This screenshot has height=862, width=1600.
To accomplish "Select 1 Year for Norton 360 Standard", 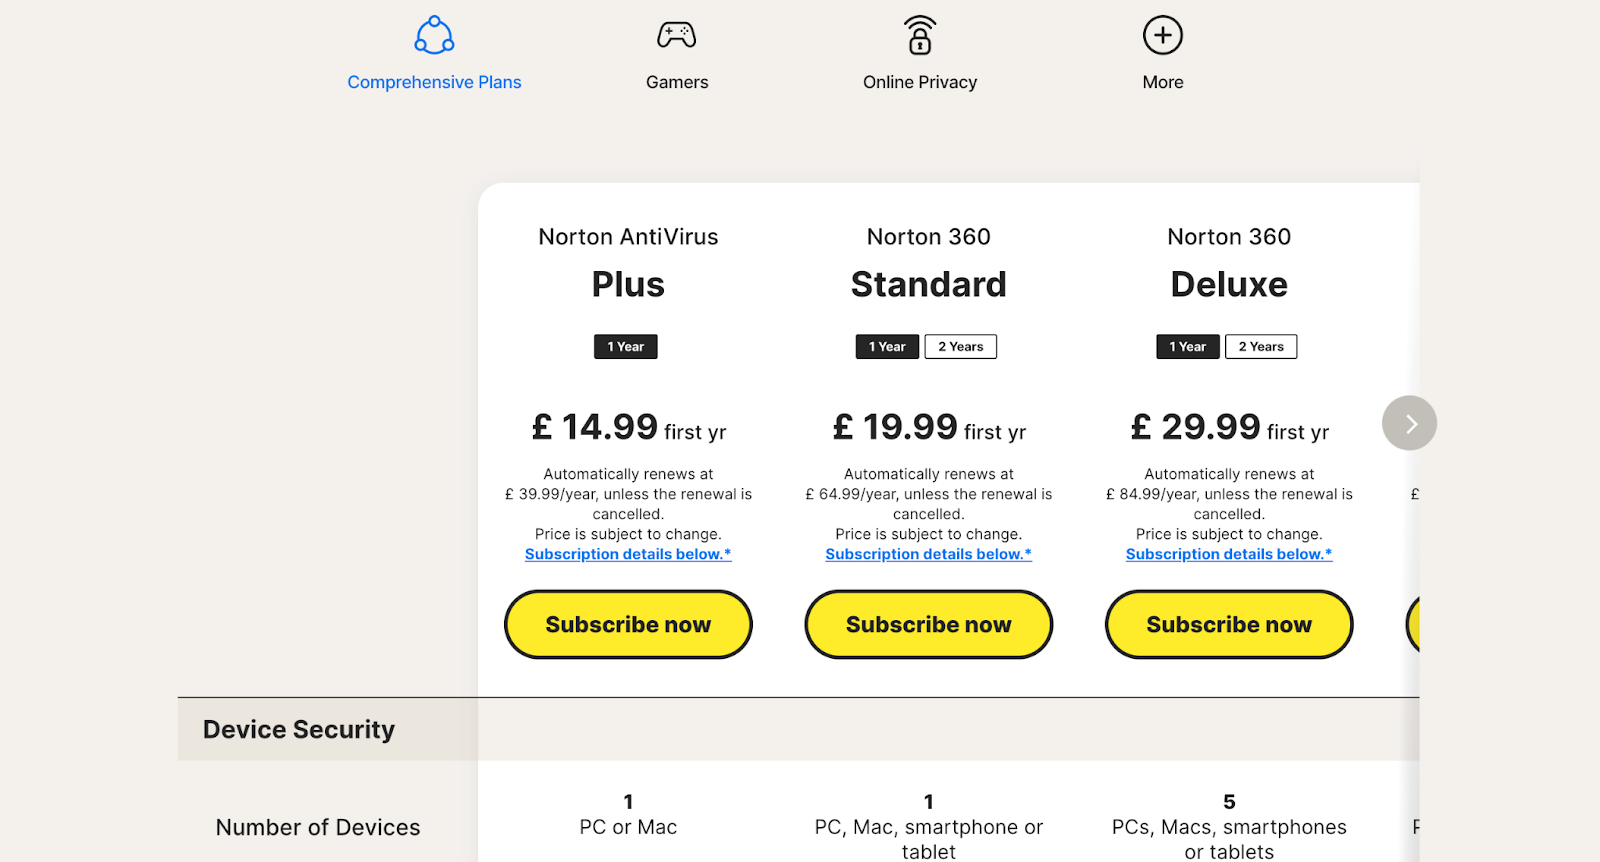I will point(887,347).
